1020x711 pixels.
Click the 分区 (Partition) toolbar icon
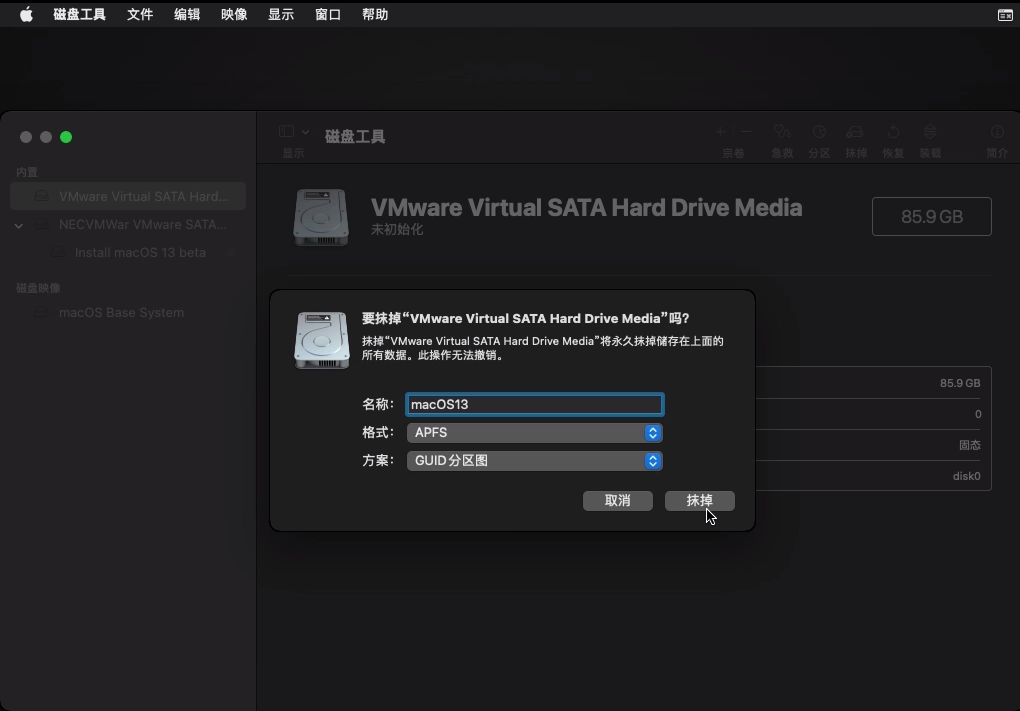point(819,132)
